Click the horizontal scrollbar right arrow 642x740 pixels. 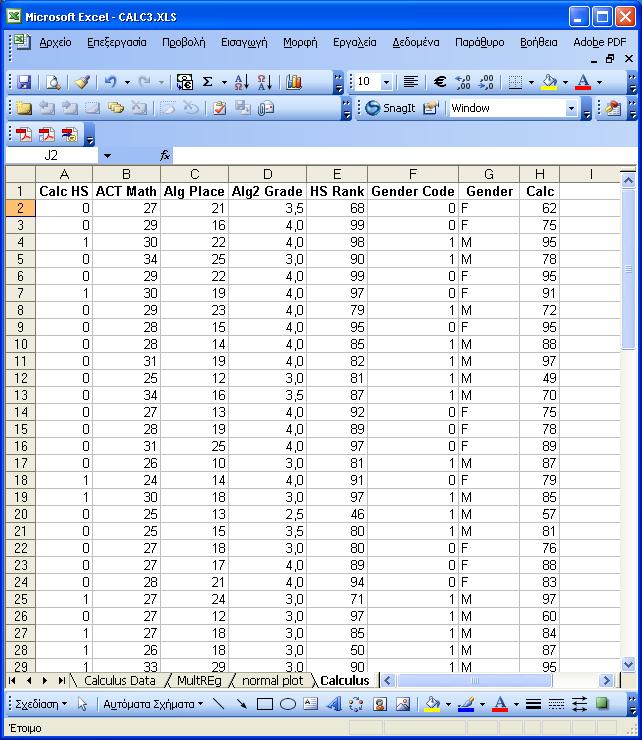(x=606, y=681)
